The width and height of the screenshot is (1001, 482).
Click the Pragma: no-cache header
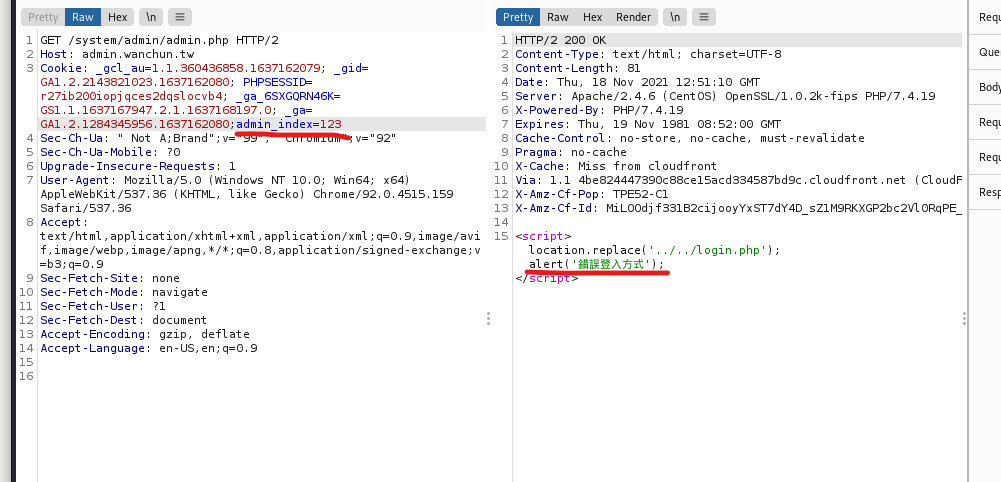click(571, 152)
